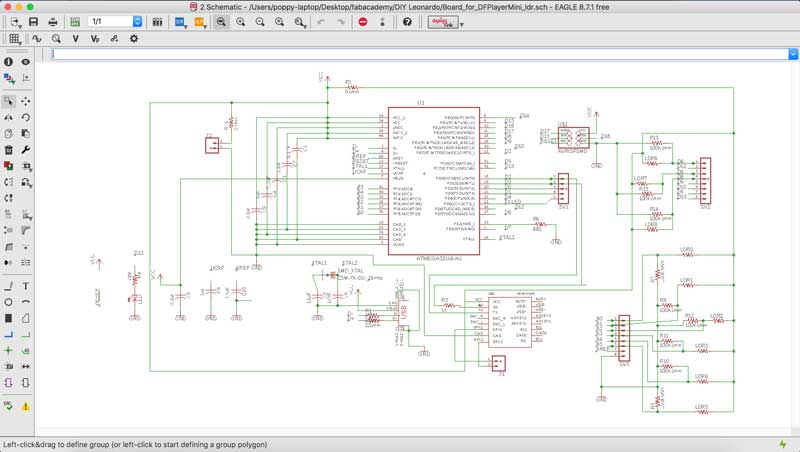This screenshot has height=452, width=800.
Task: Select the green Junction tool
Action: click(9, 350)
